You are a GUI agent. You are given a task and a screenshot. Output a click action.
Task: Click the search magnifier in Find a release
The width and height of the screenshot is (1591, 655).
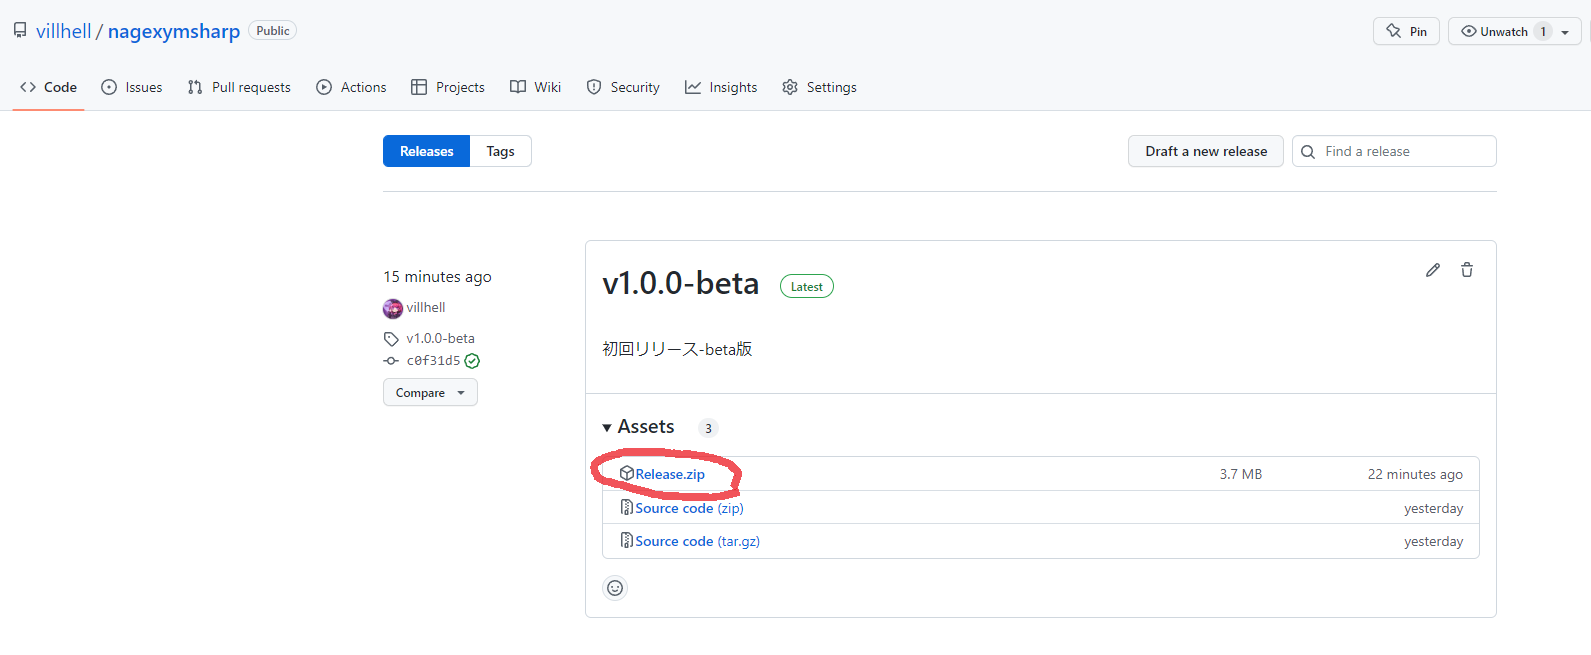coord(1308,152)
